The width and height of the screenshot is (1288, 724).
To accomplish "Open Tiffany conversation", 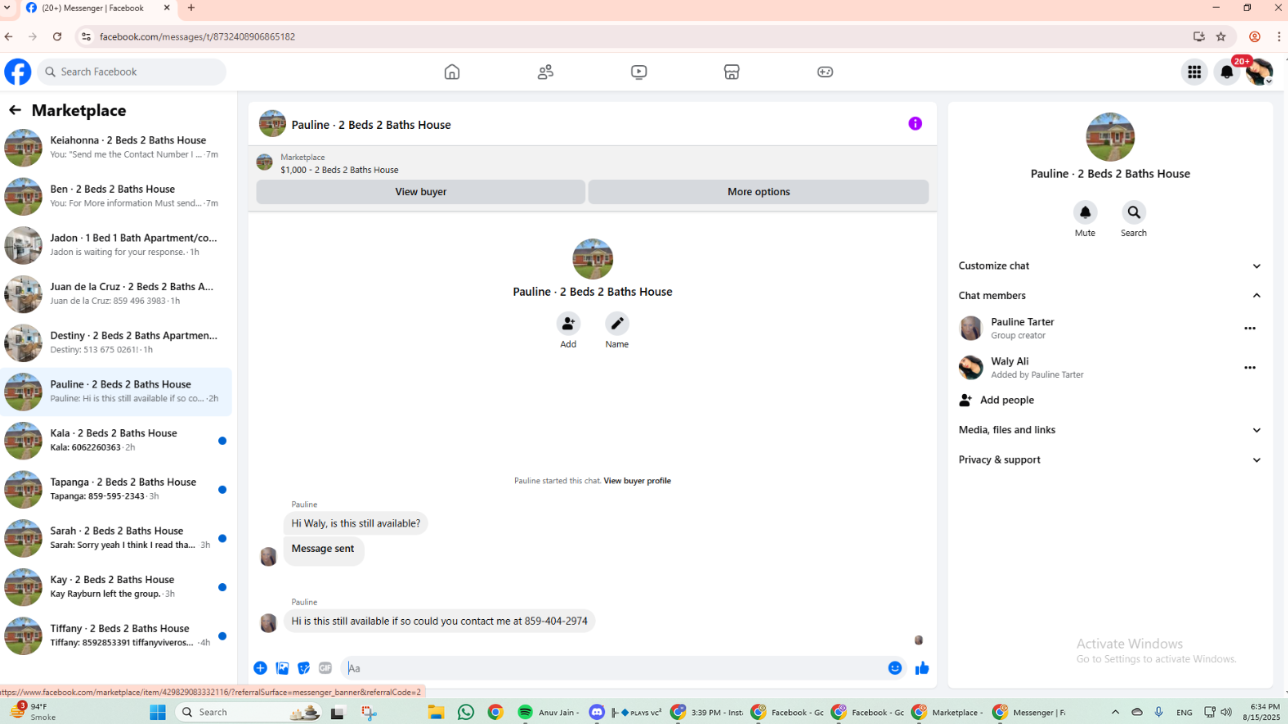I will pyautogui.click(x=116, y=636).
